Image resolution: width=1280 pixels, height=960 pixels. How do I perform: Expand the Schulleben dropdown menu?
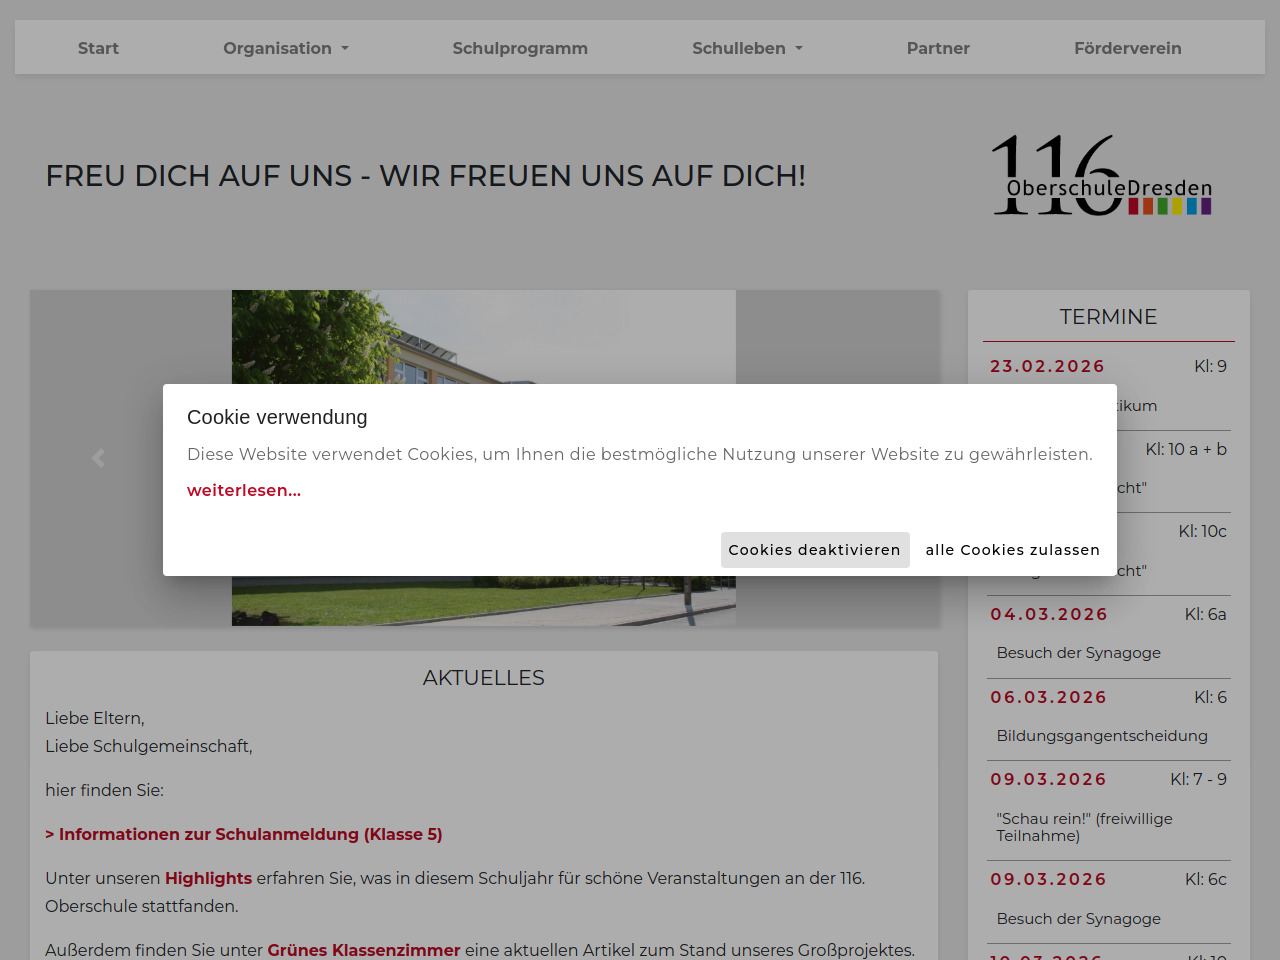pos(747,48)
